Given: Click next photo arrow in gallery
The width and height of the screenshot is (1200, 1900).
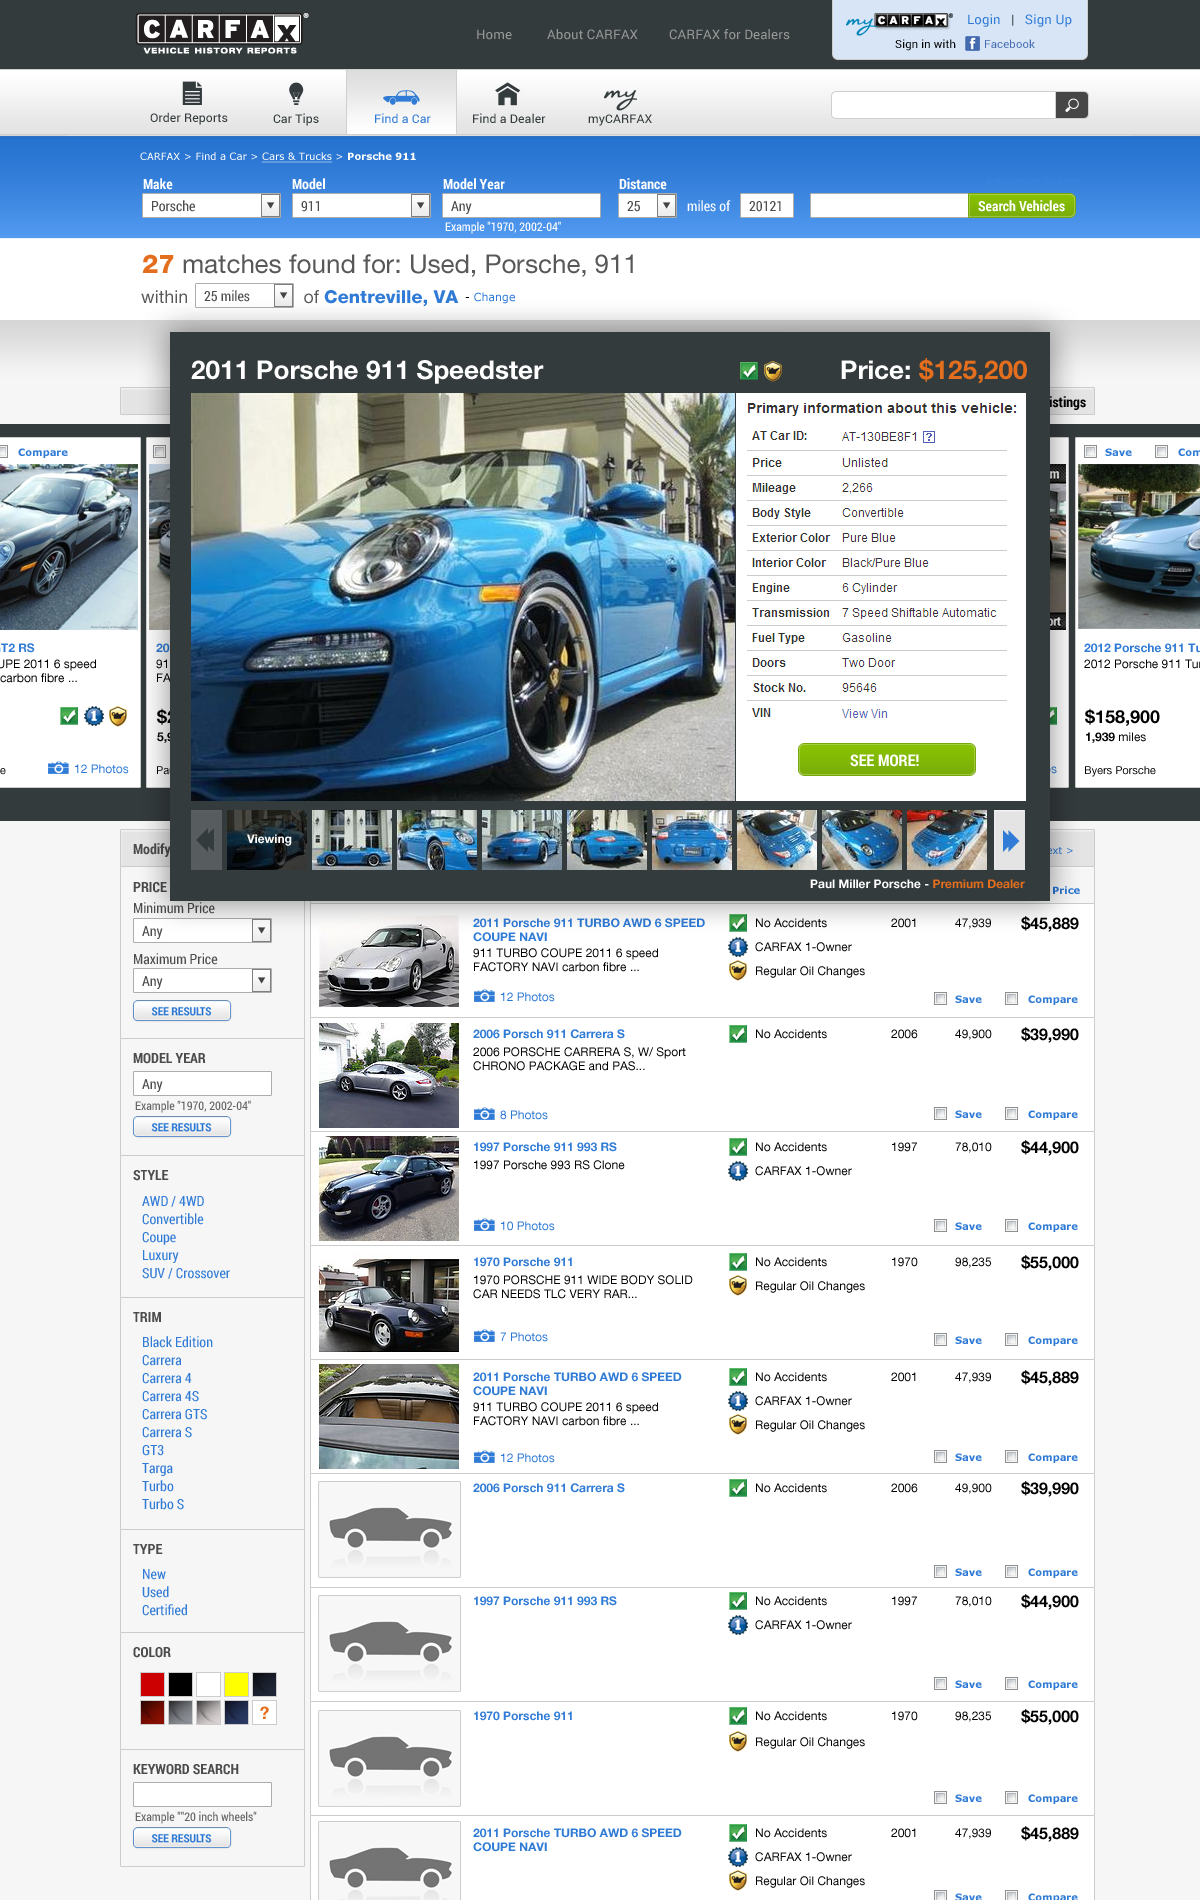Looking at the screenshot, I should pos(1010,840).
